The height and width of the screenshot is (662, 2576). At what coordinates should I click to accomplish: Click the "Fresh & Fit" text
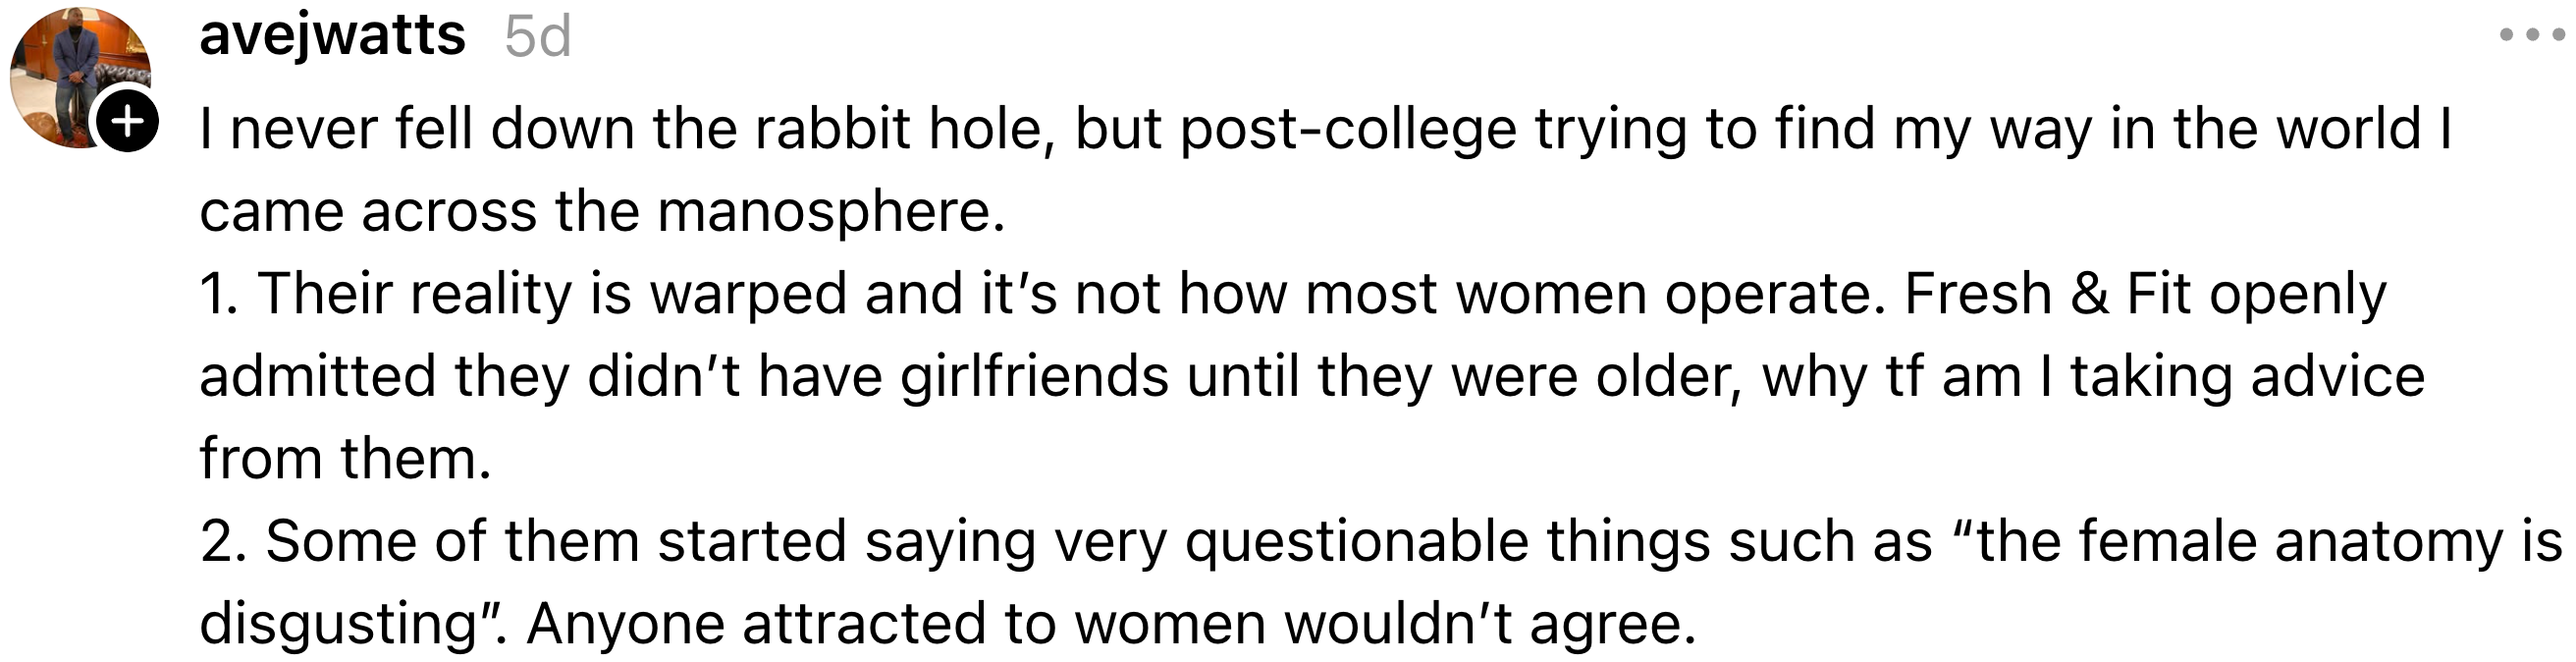(2045, 294)
